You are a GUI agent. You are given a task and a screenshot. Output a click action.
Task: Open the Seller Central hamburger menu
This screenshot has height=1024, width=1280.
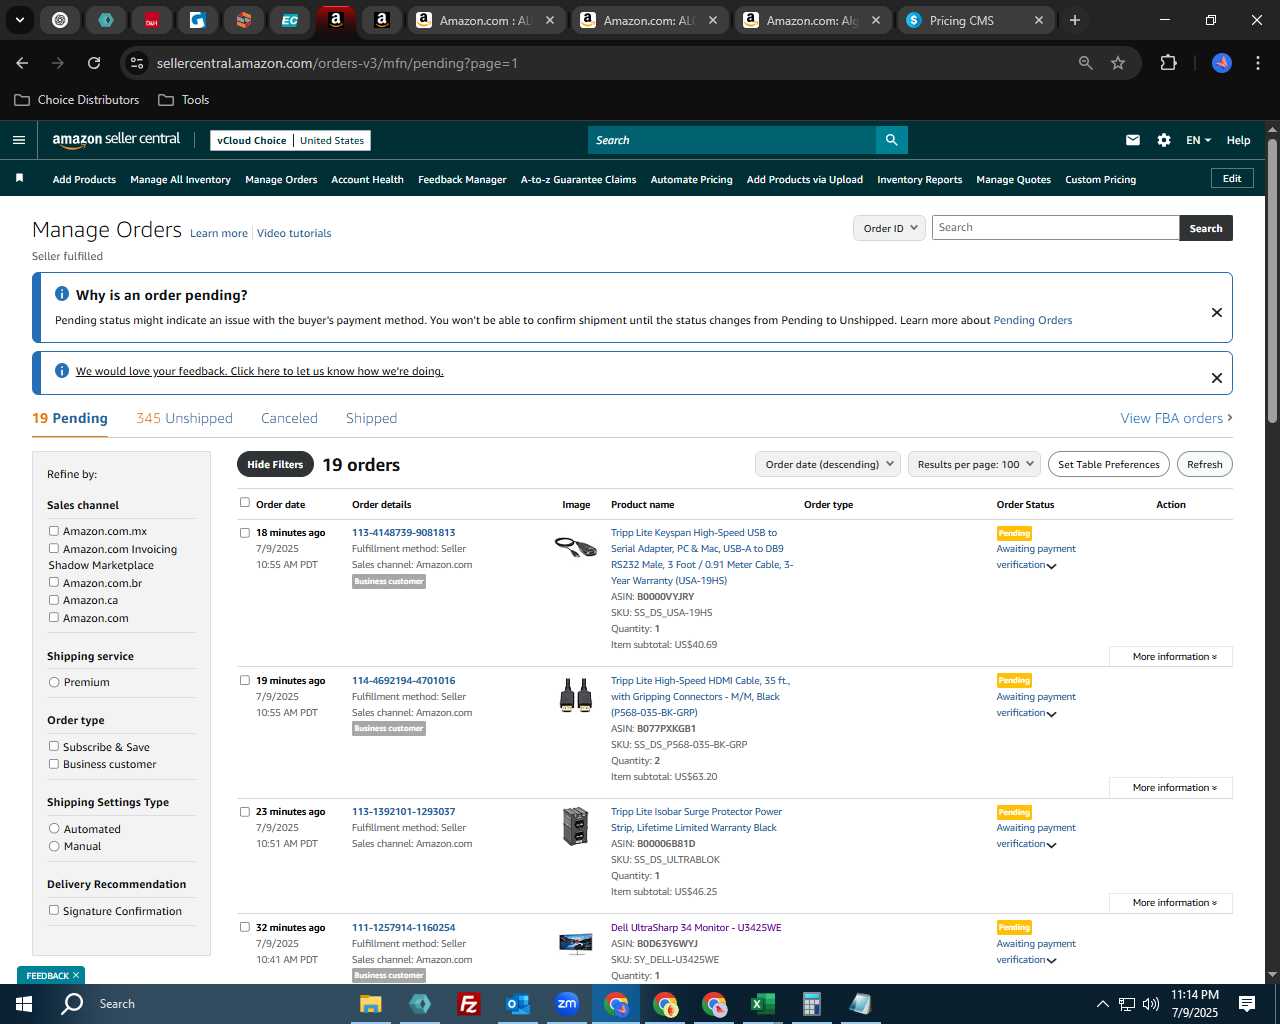click(19, 140)
